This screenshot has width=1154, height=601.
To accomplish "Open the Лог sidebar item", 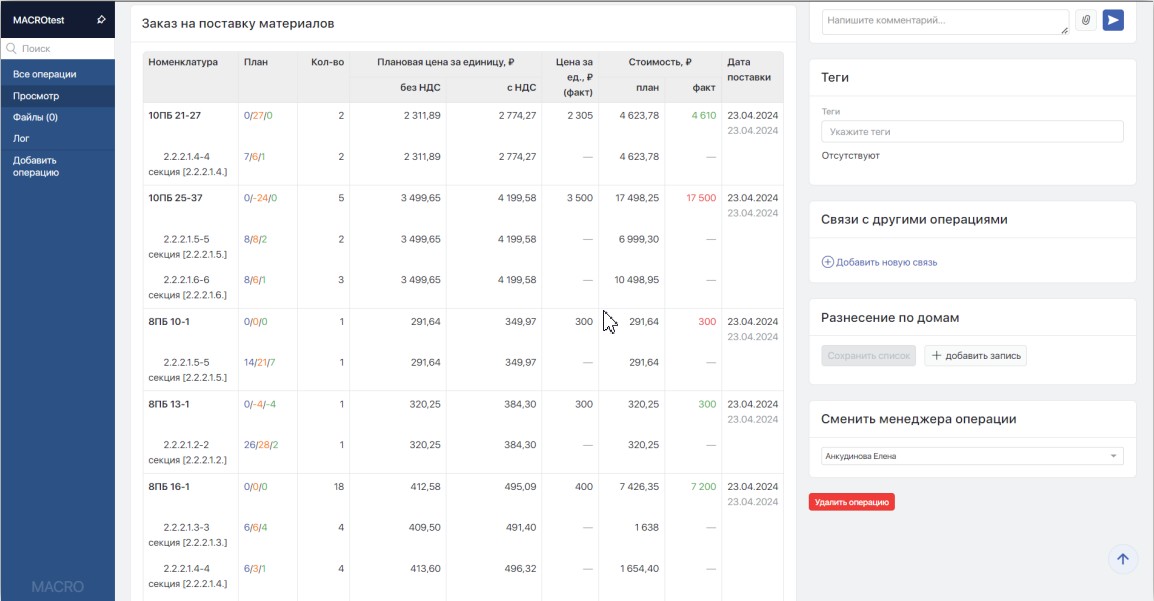I will coord(21,138).
